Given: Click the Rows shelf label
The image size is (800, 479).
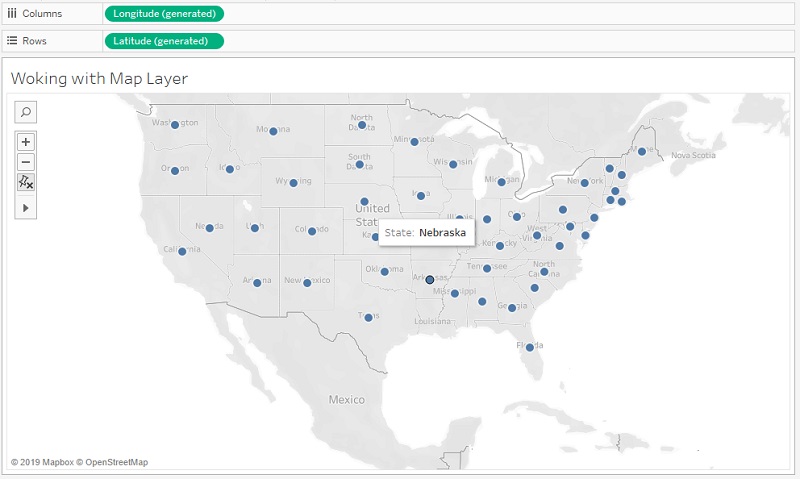Looking at the screenshot, I should pyautogui.click(x=34, y=41).
